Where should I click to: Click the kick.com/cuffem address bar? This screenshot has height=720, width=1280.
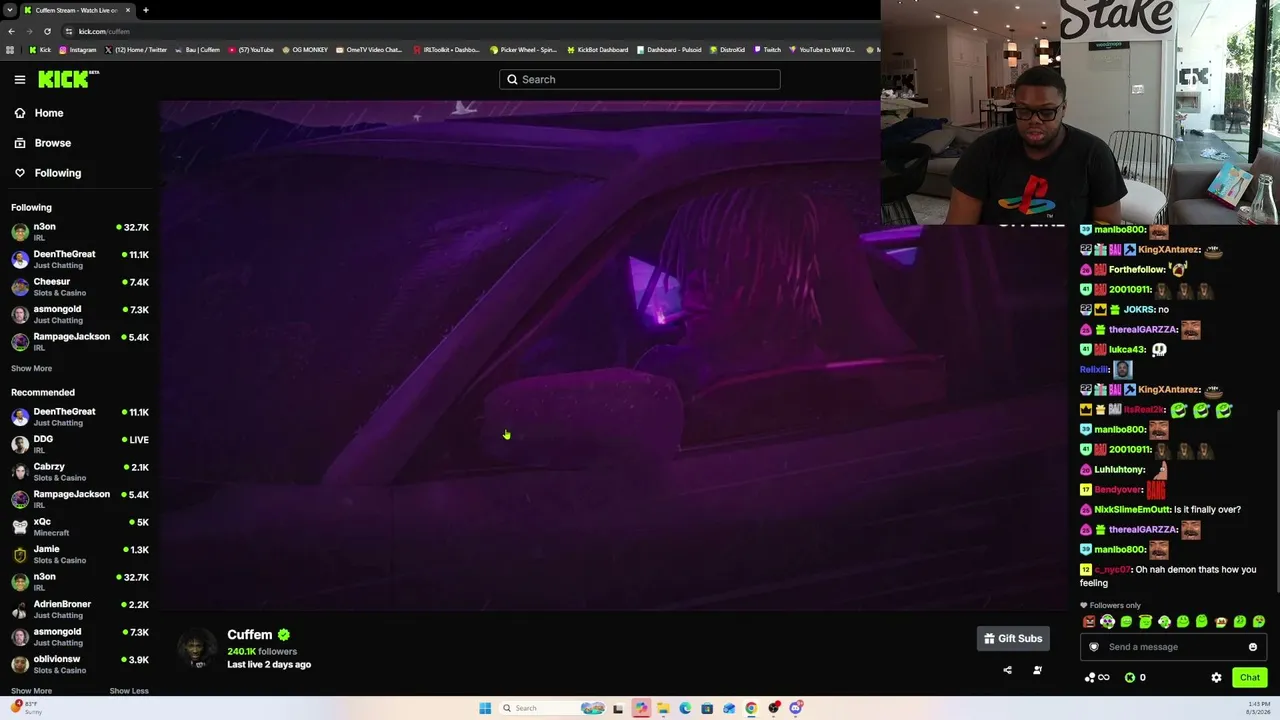tap(470, 31)
